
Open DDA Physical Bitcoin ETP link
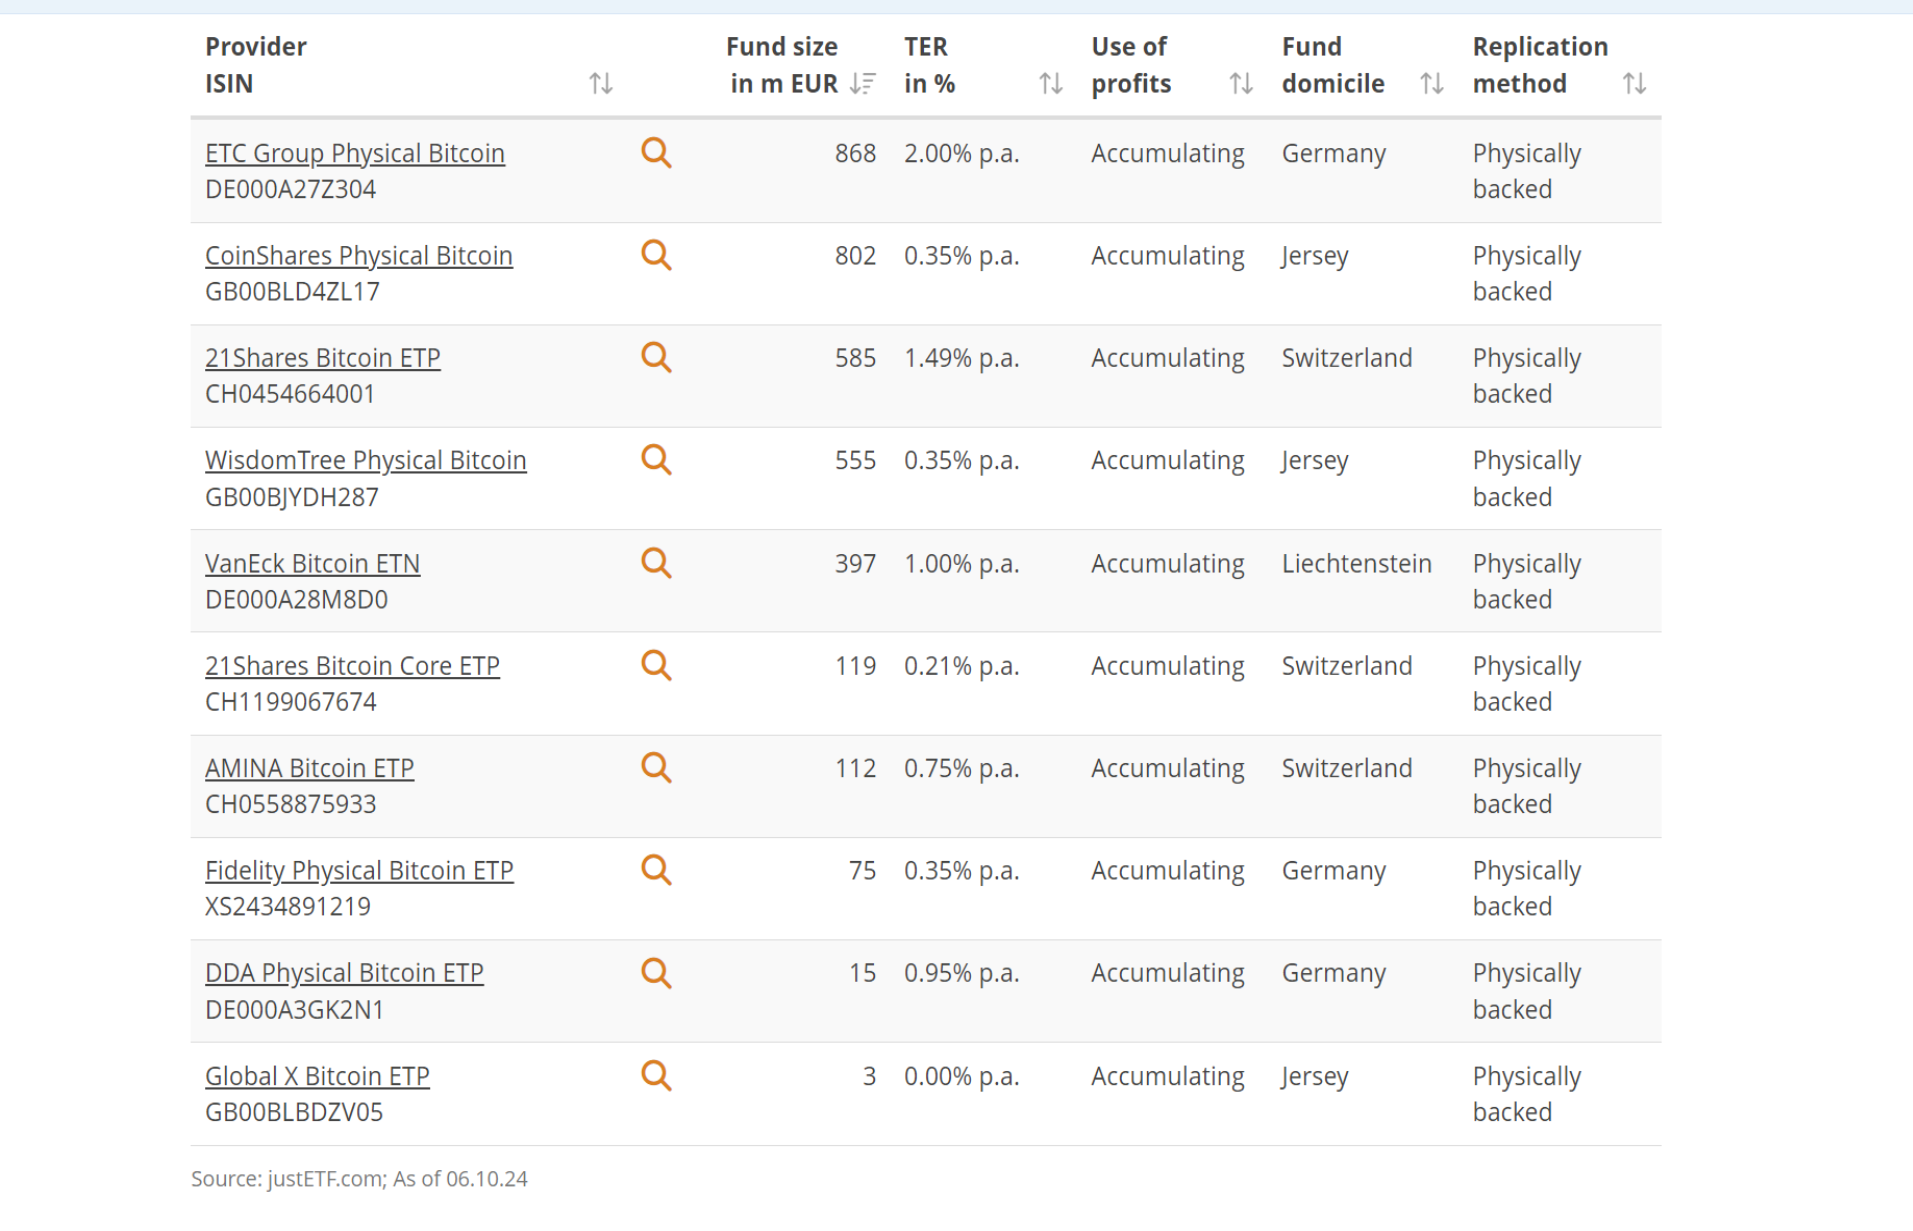click(x=345, y=973)
